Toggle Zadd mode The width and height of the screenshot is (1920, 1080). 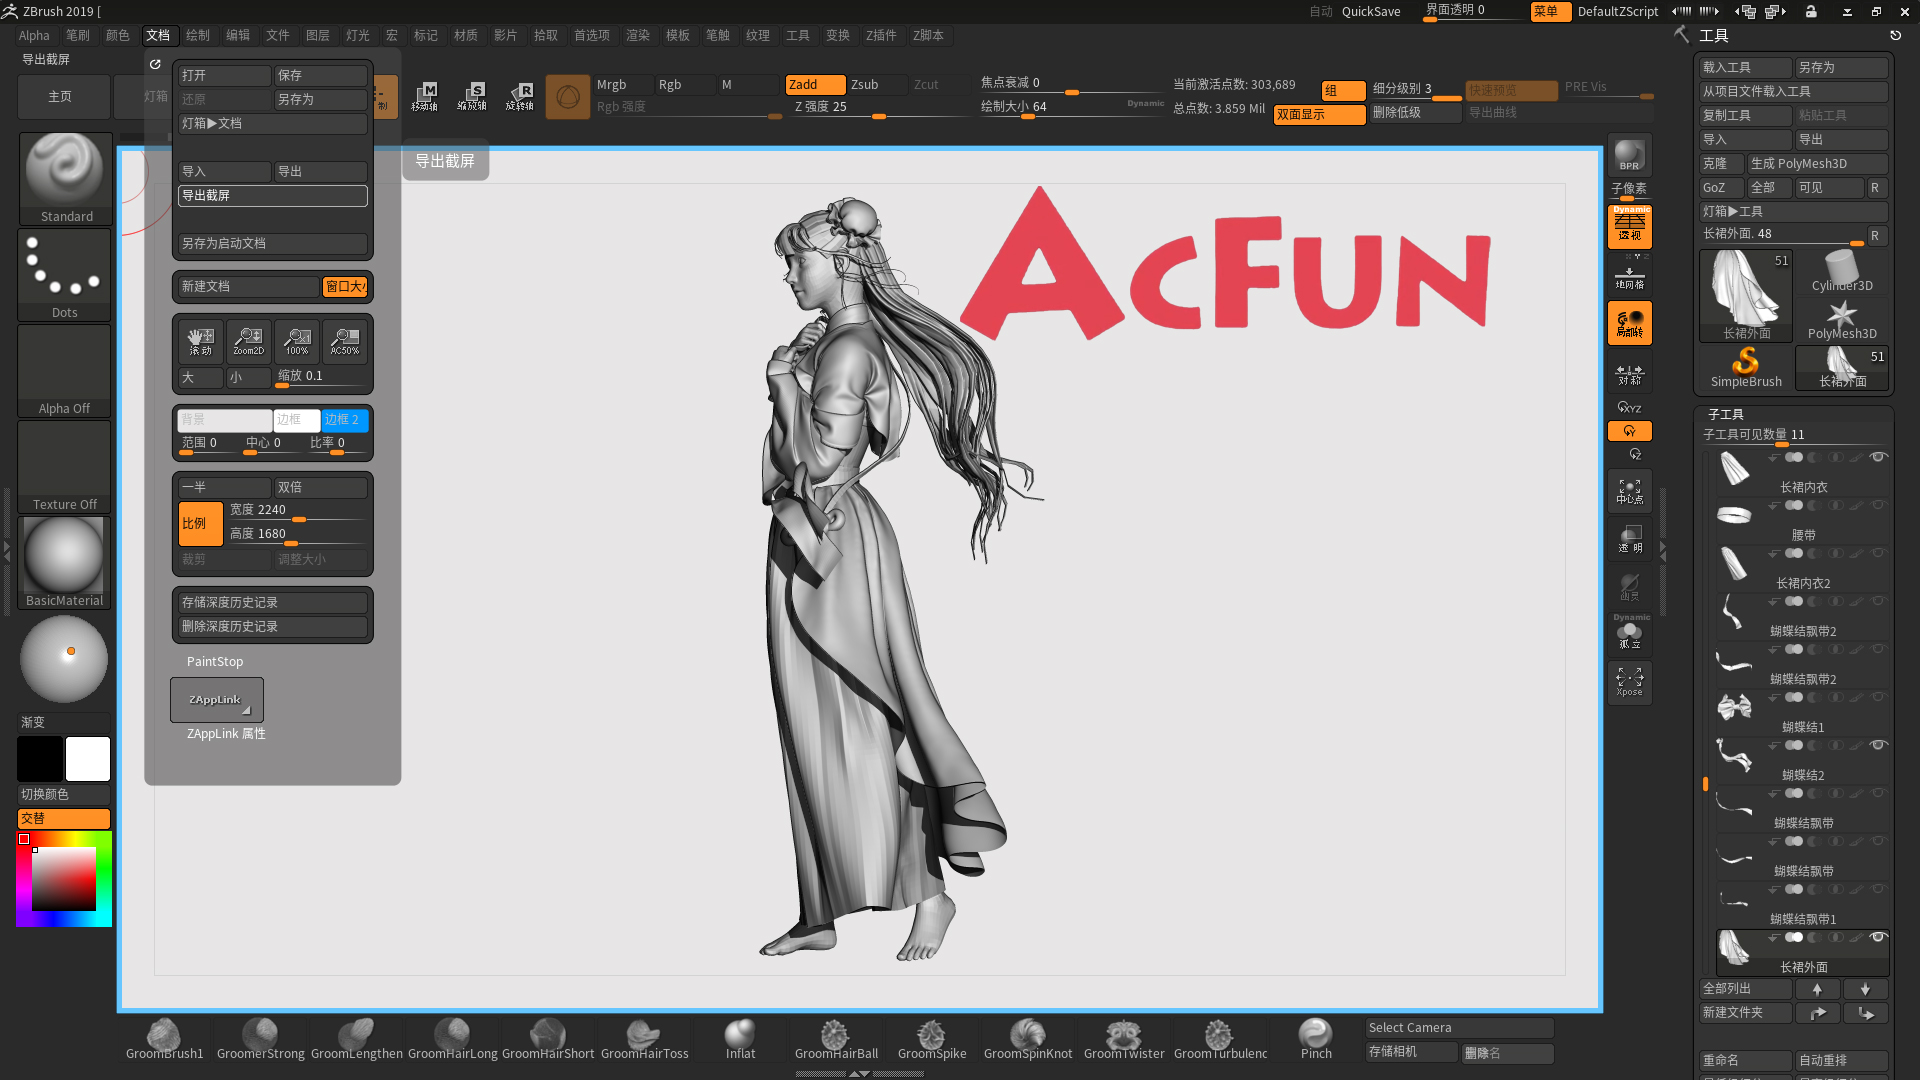[x=815, y=85]
